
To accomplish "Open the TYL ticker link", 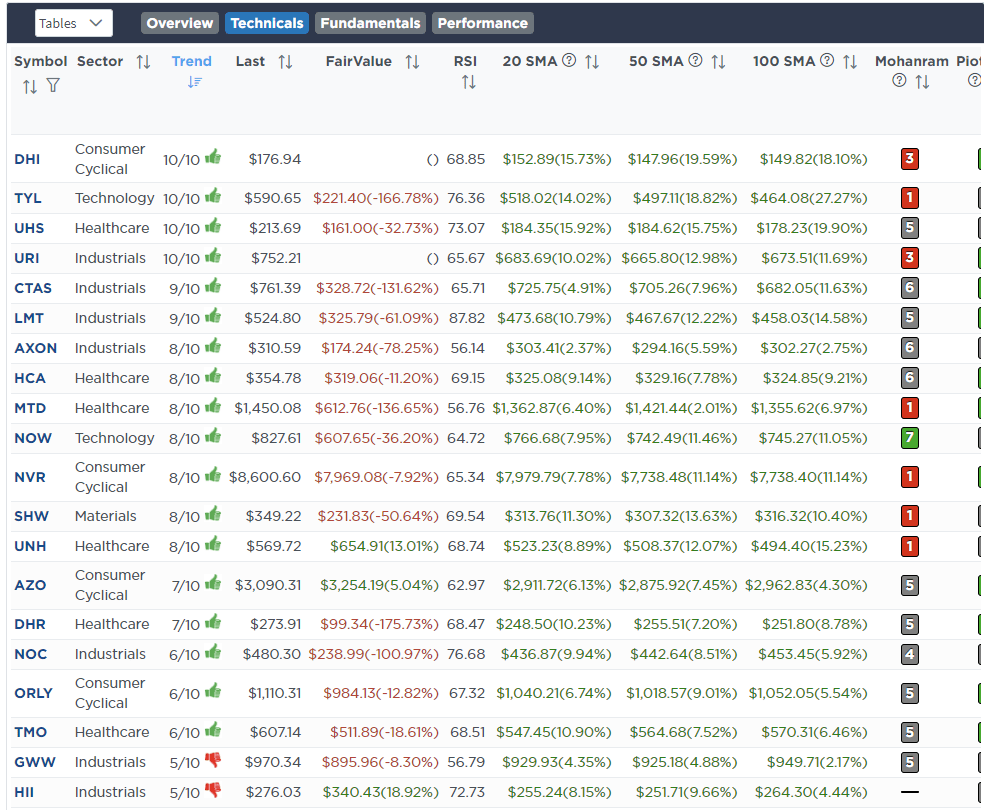I will 28,198.
